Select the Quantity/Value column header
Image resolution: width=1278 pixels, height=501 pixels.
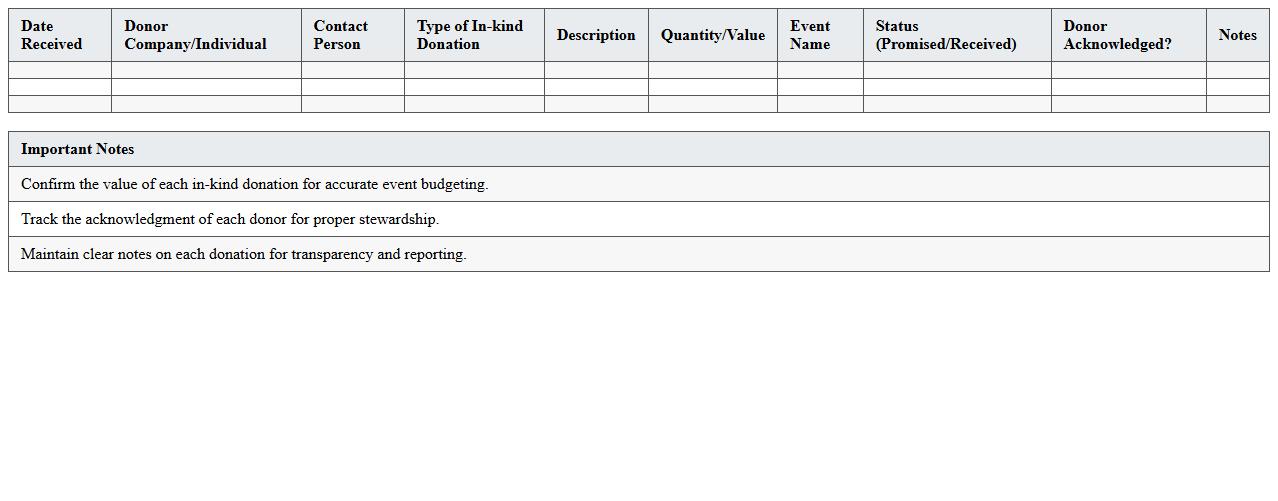[713, 35]
